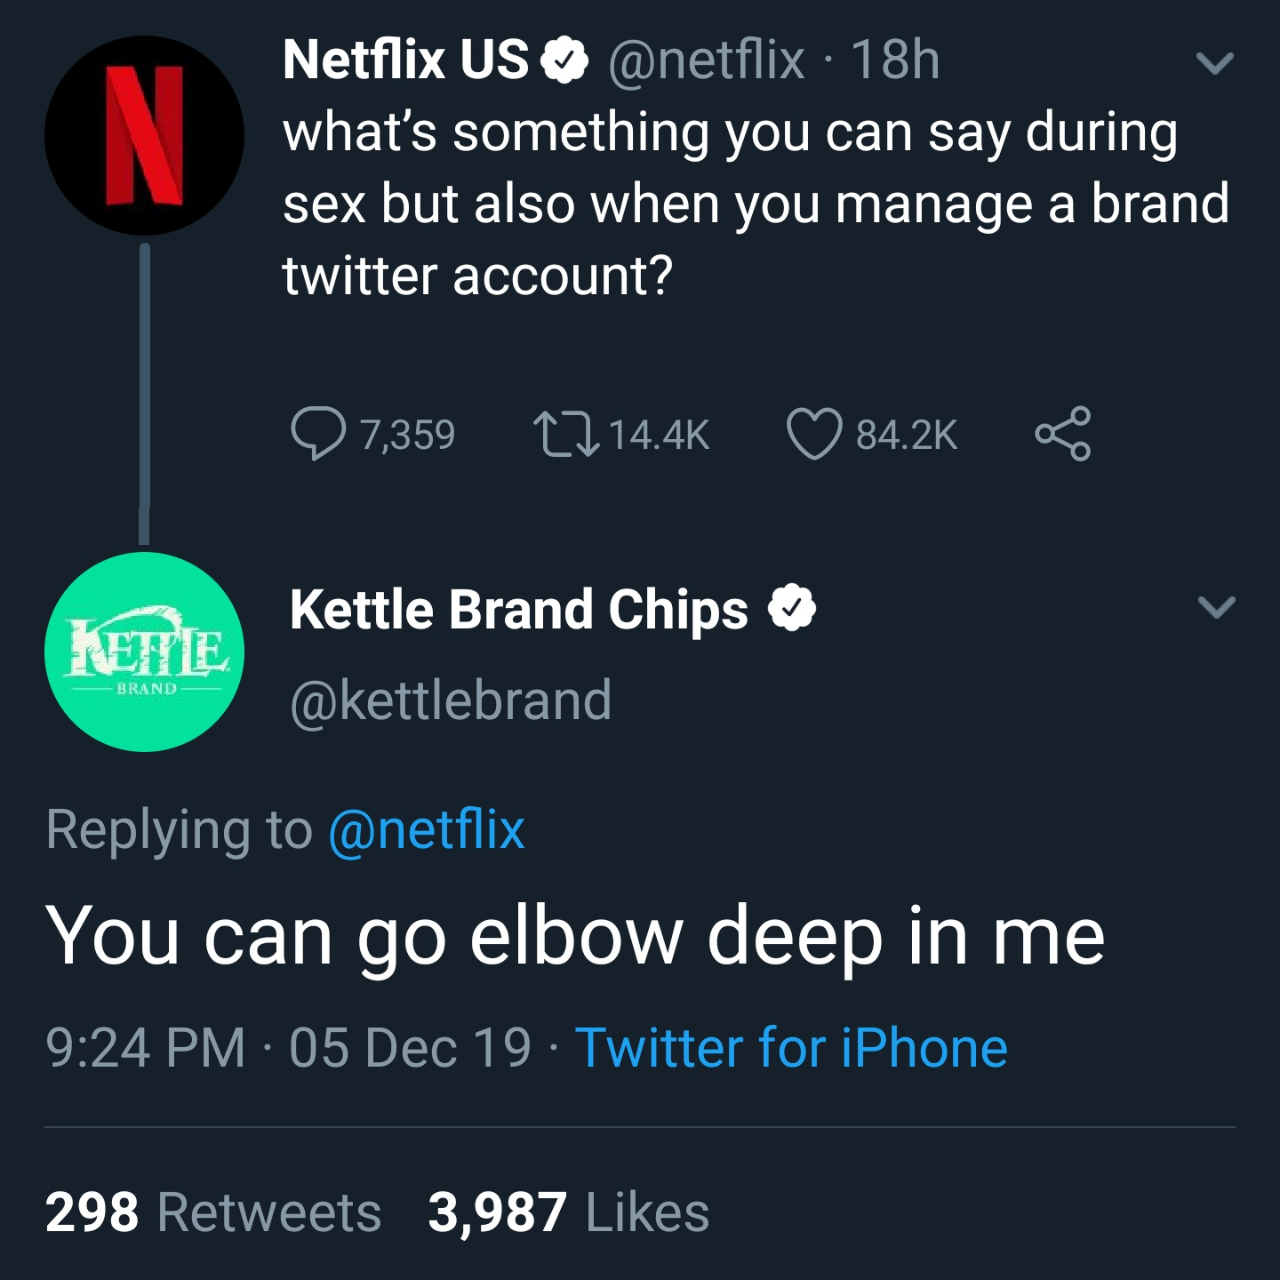This screenshot has height=1280, width=1280.
Task: Click the @netflix handle in header
Action: (x=706, y=60)
